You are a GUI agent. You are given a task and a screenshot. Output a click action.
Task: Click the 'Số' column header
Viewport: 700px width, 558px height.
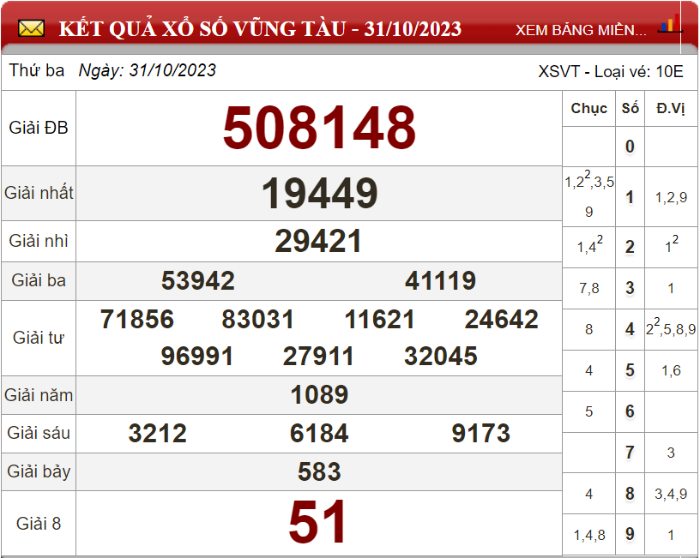630,108
